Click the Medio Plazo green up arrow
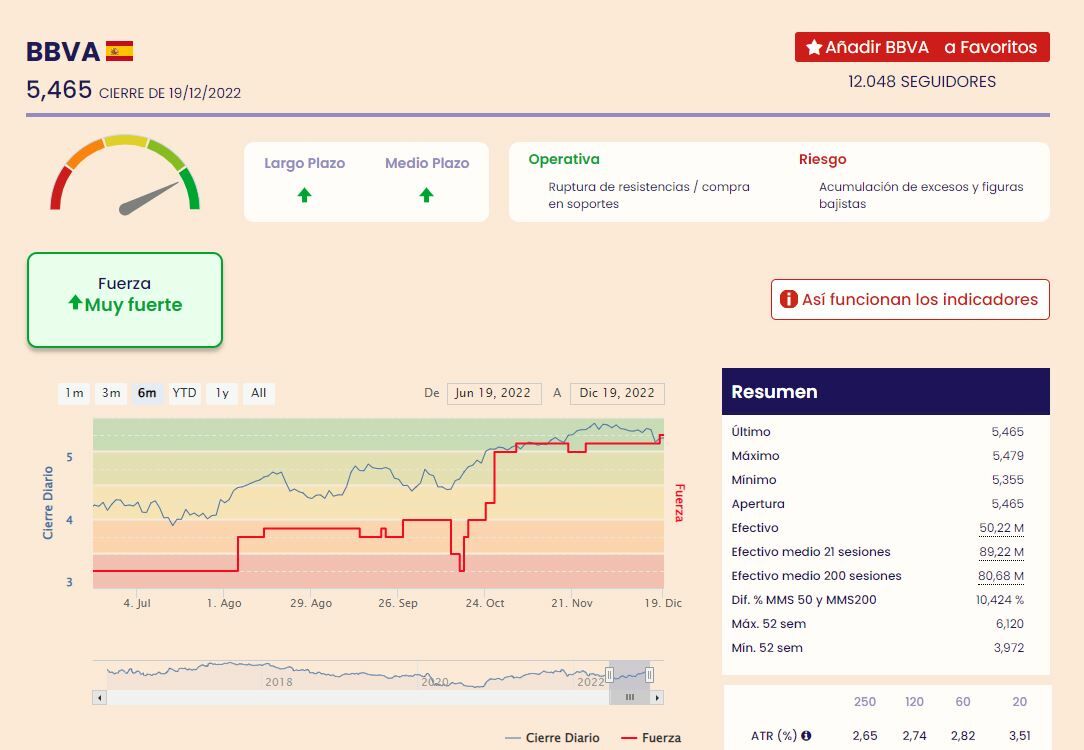1084x750 pixels. 427,195
